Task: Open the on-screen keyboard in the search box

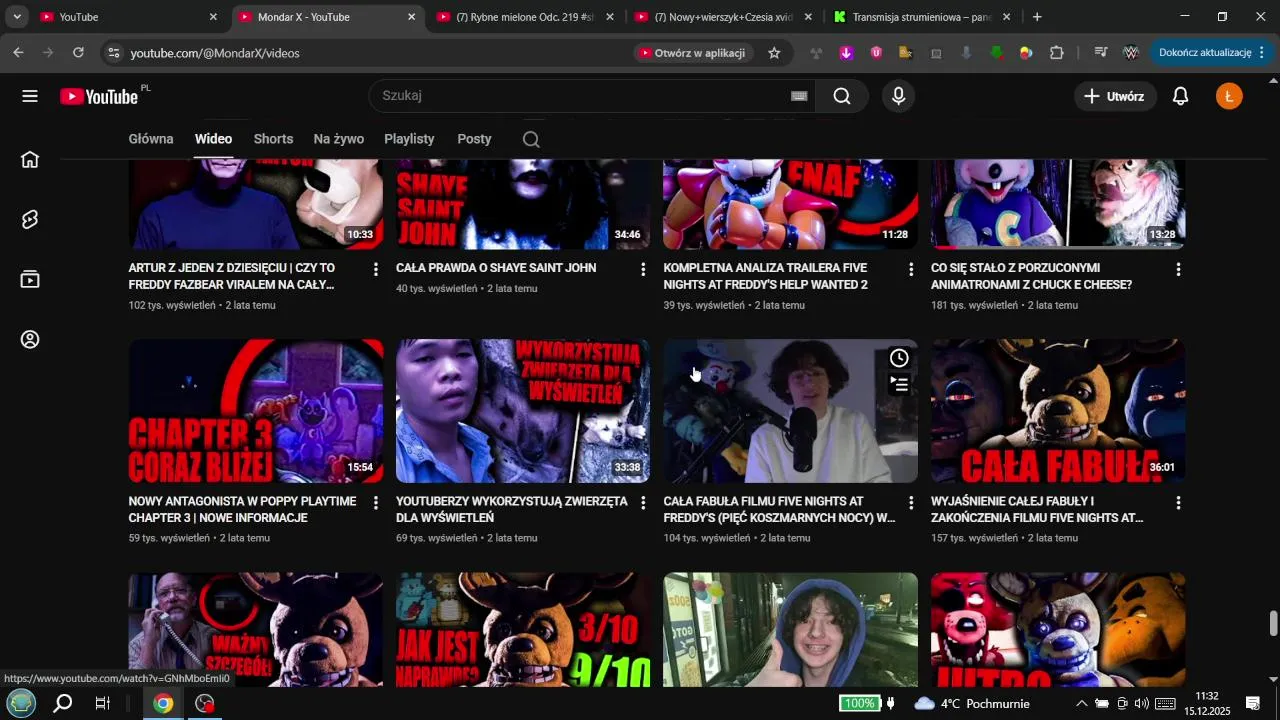Action: tap(799, 96)
